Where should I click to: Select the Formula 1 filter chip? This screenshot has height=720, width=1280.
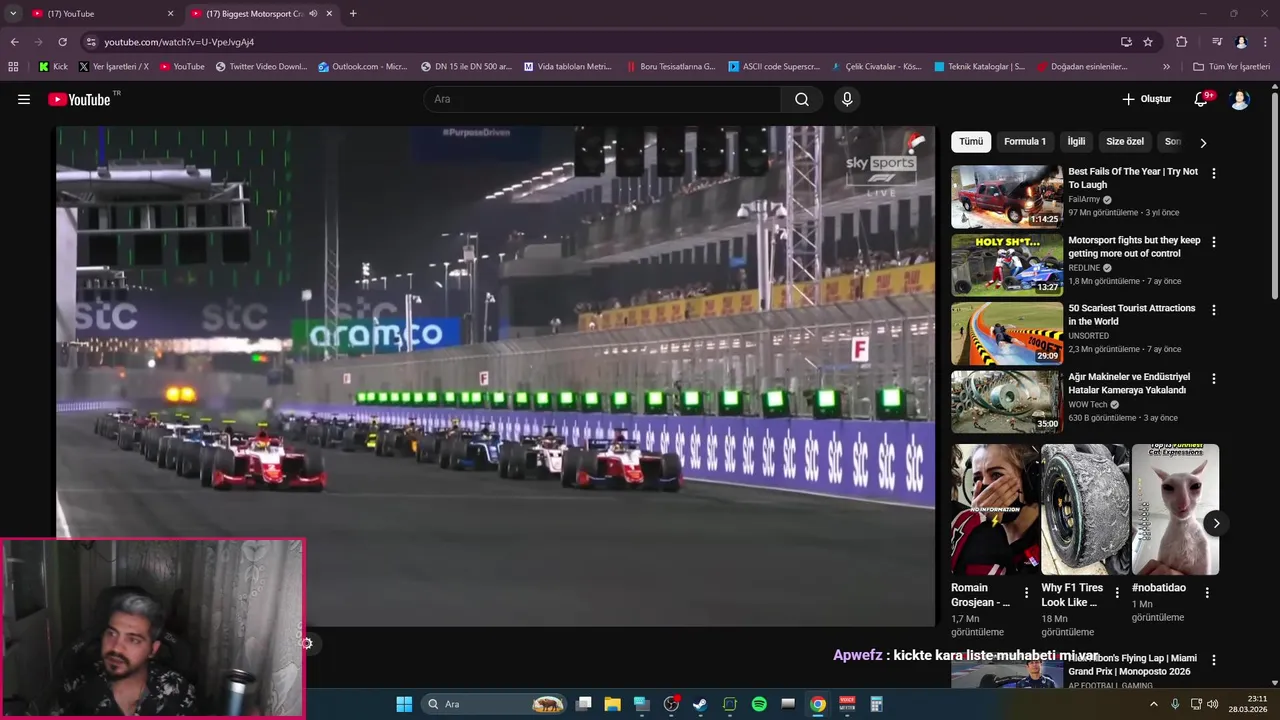coord(1025,142)
